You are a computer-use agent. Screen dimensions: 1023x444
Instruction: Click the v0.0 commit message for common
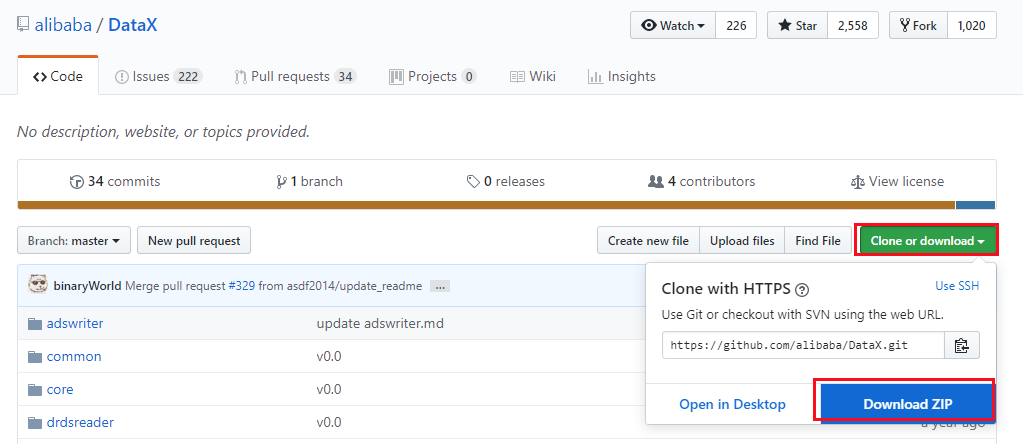[329, 357]
